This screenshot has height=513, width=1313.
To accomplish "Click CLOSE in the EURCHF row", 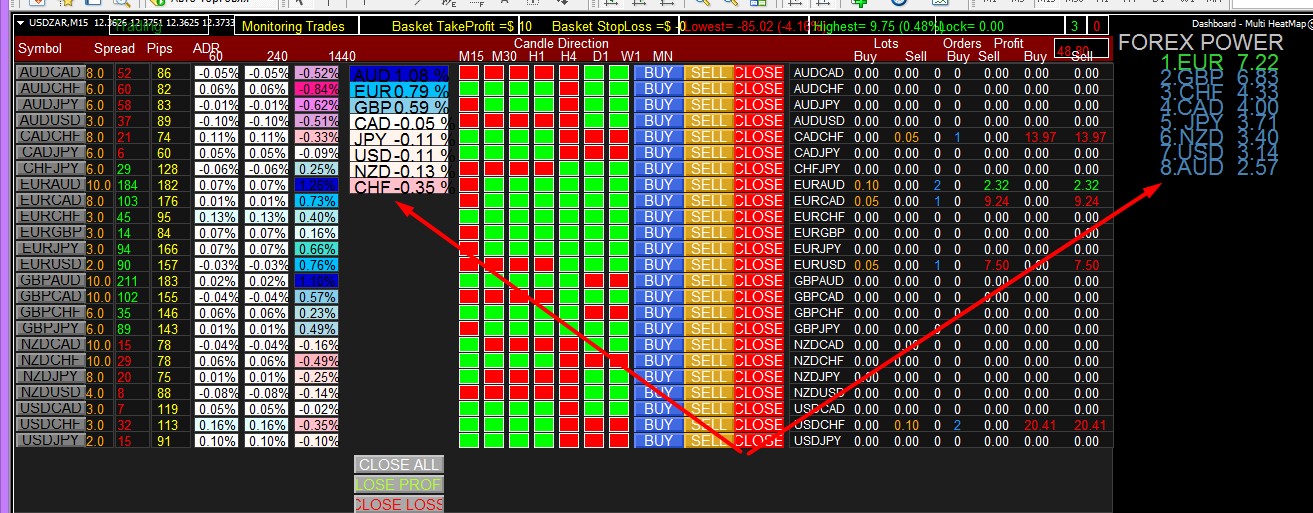I will coord(759,217).
